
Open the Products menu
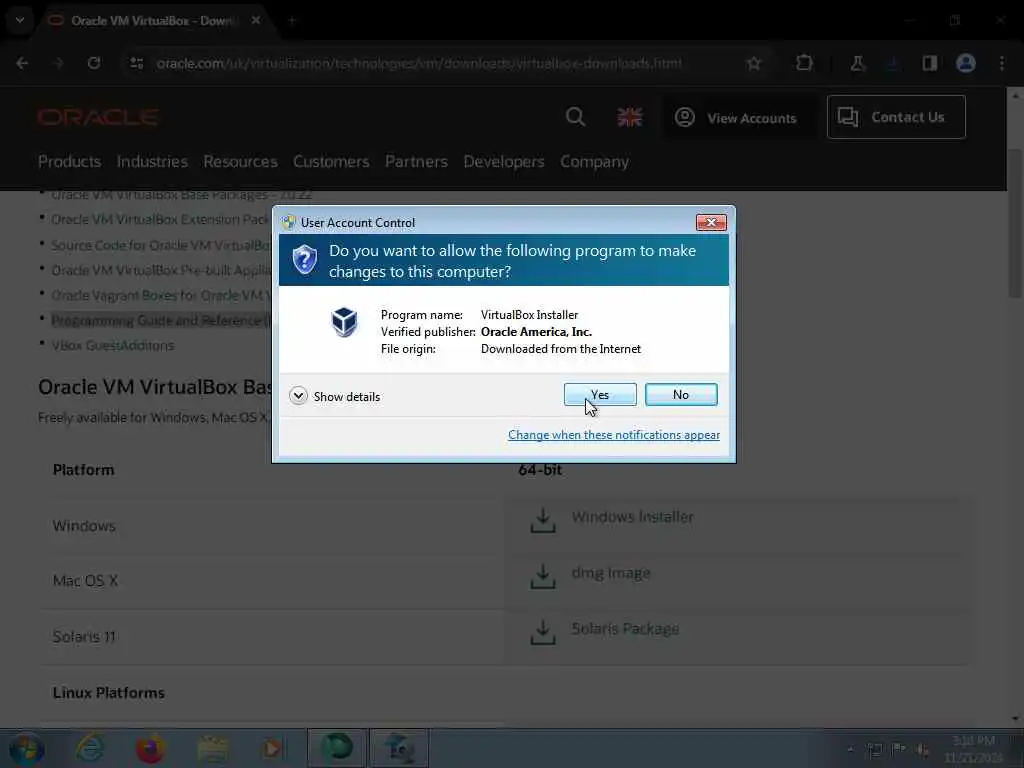pos(69,161)
